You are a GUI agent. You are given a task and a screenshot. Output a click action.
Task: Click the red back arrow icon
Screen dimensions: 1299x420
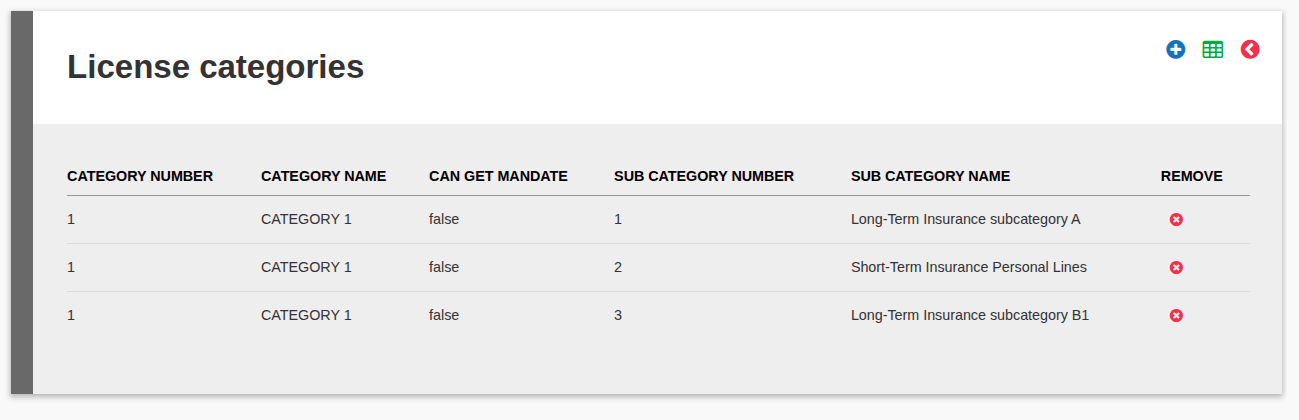pos(1250,49)
